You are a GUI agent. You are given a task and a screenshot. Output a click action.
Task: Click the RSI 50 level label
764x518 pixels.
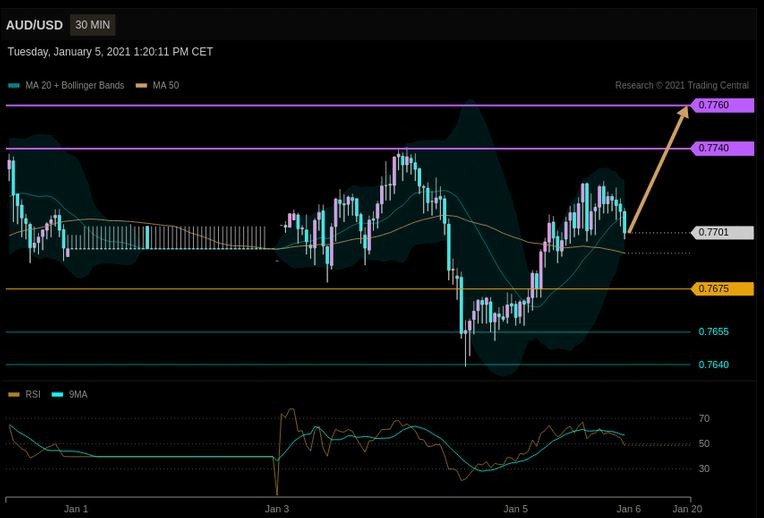click(704, 444)
